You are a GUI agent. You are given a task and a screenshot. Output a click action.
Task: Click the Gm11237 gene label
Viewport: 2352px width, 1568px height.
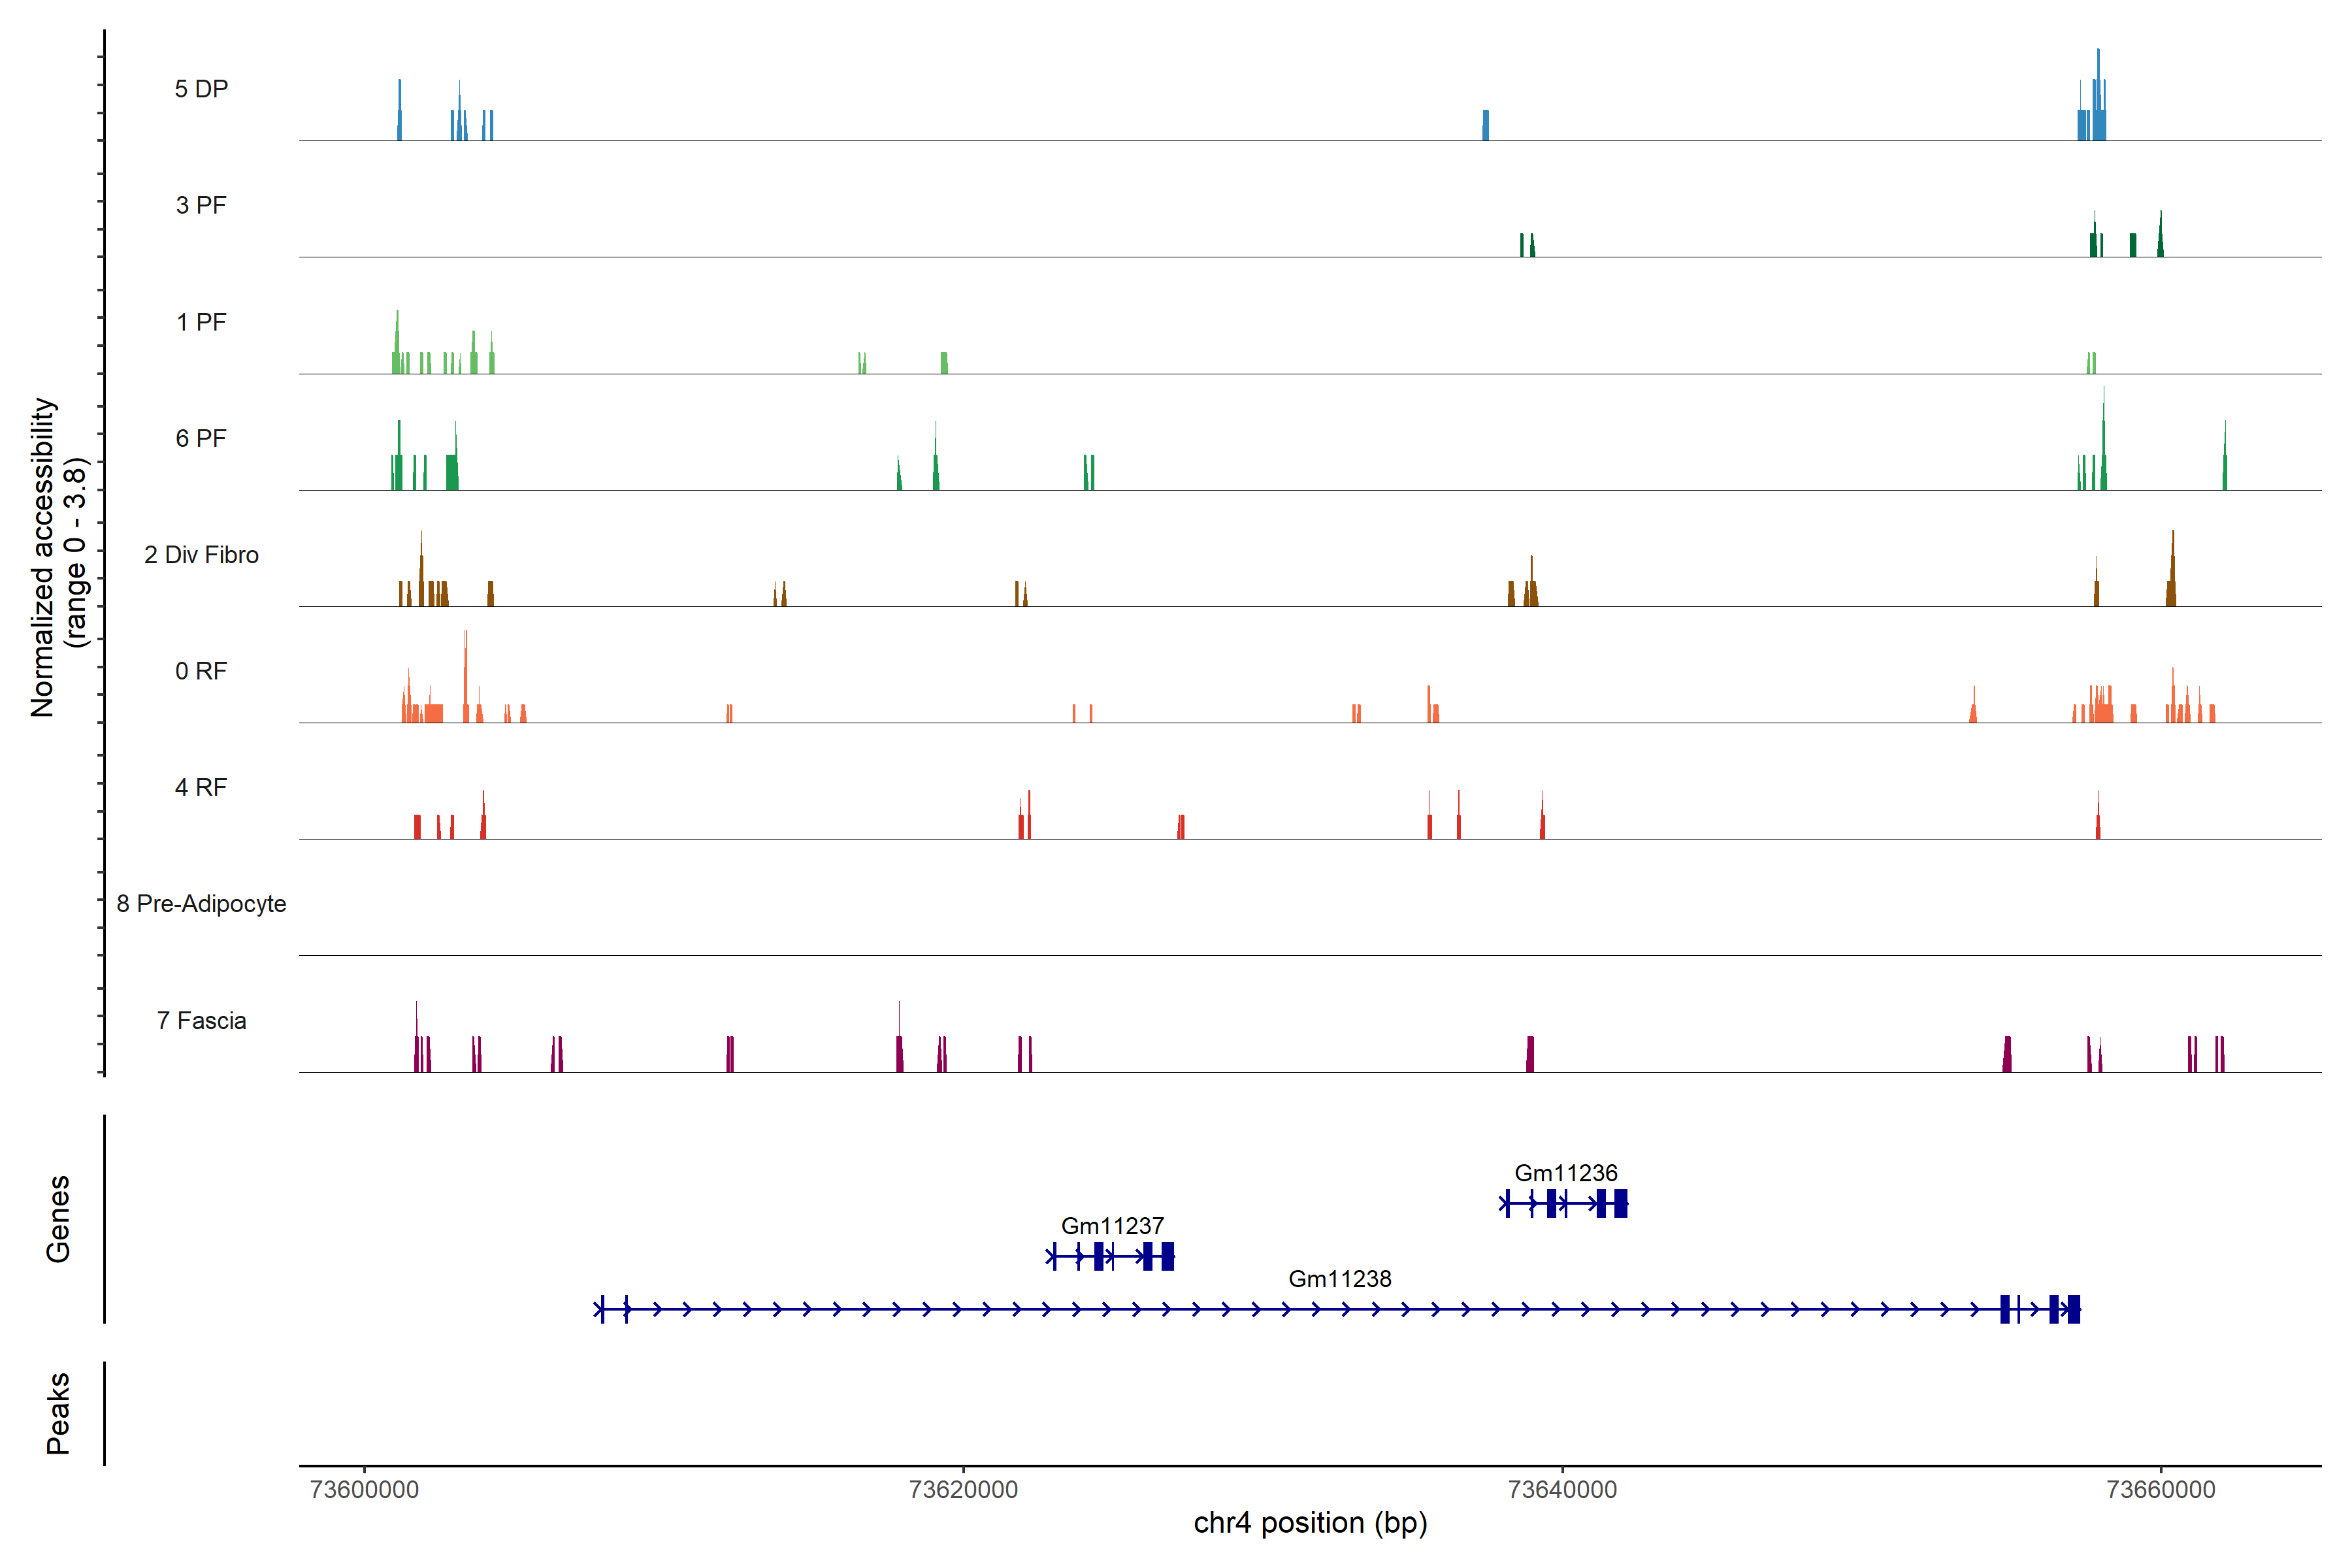1112,1225
